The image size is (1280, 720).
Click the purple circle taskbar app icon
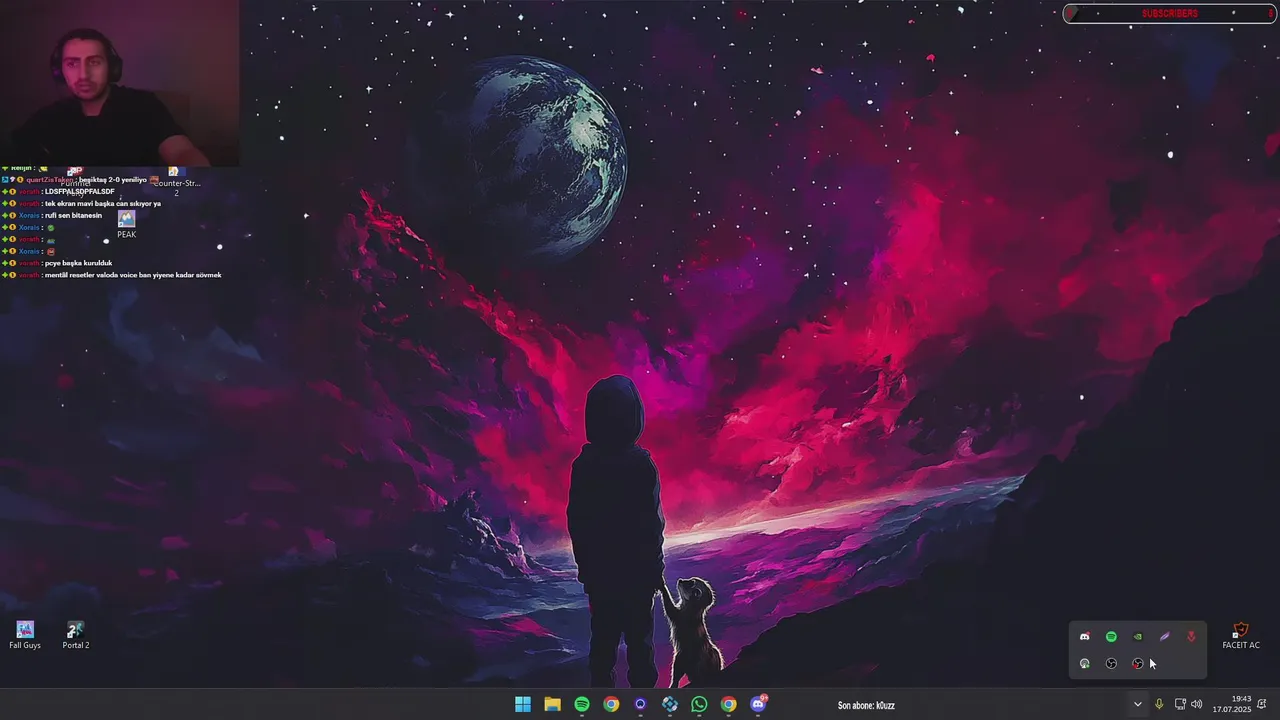641,704
